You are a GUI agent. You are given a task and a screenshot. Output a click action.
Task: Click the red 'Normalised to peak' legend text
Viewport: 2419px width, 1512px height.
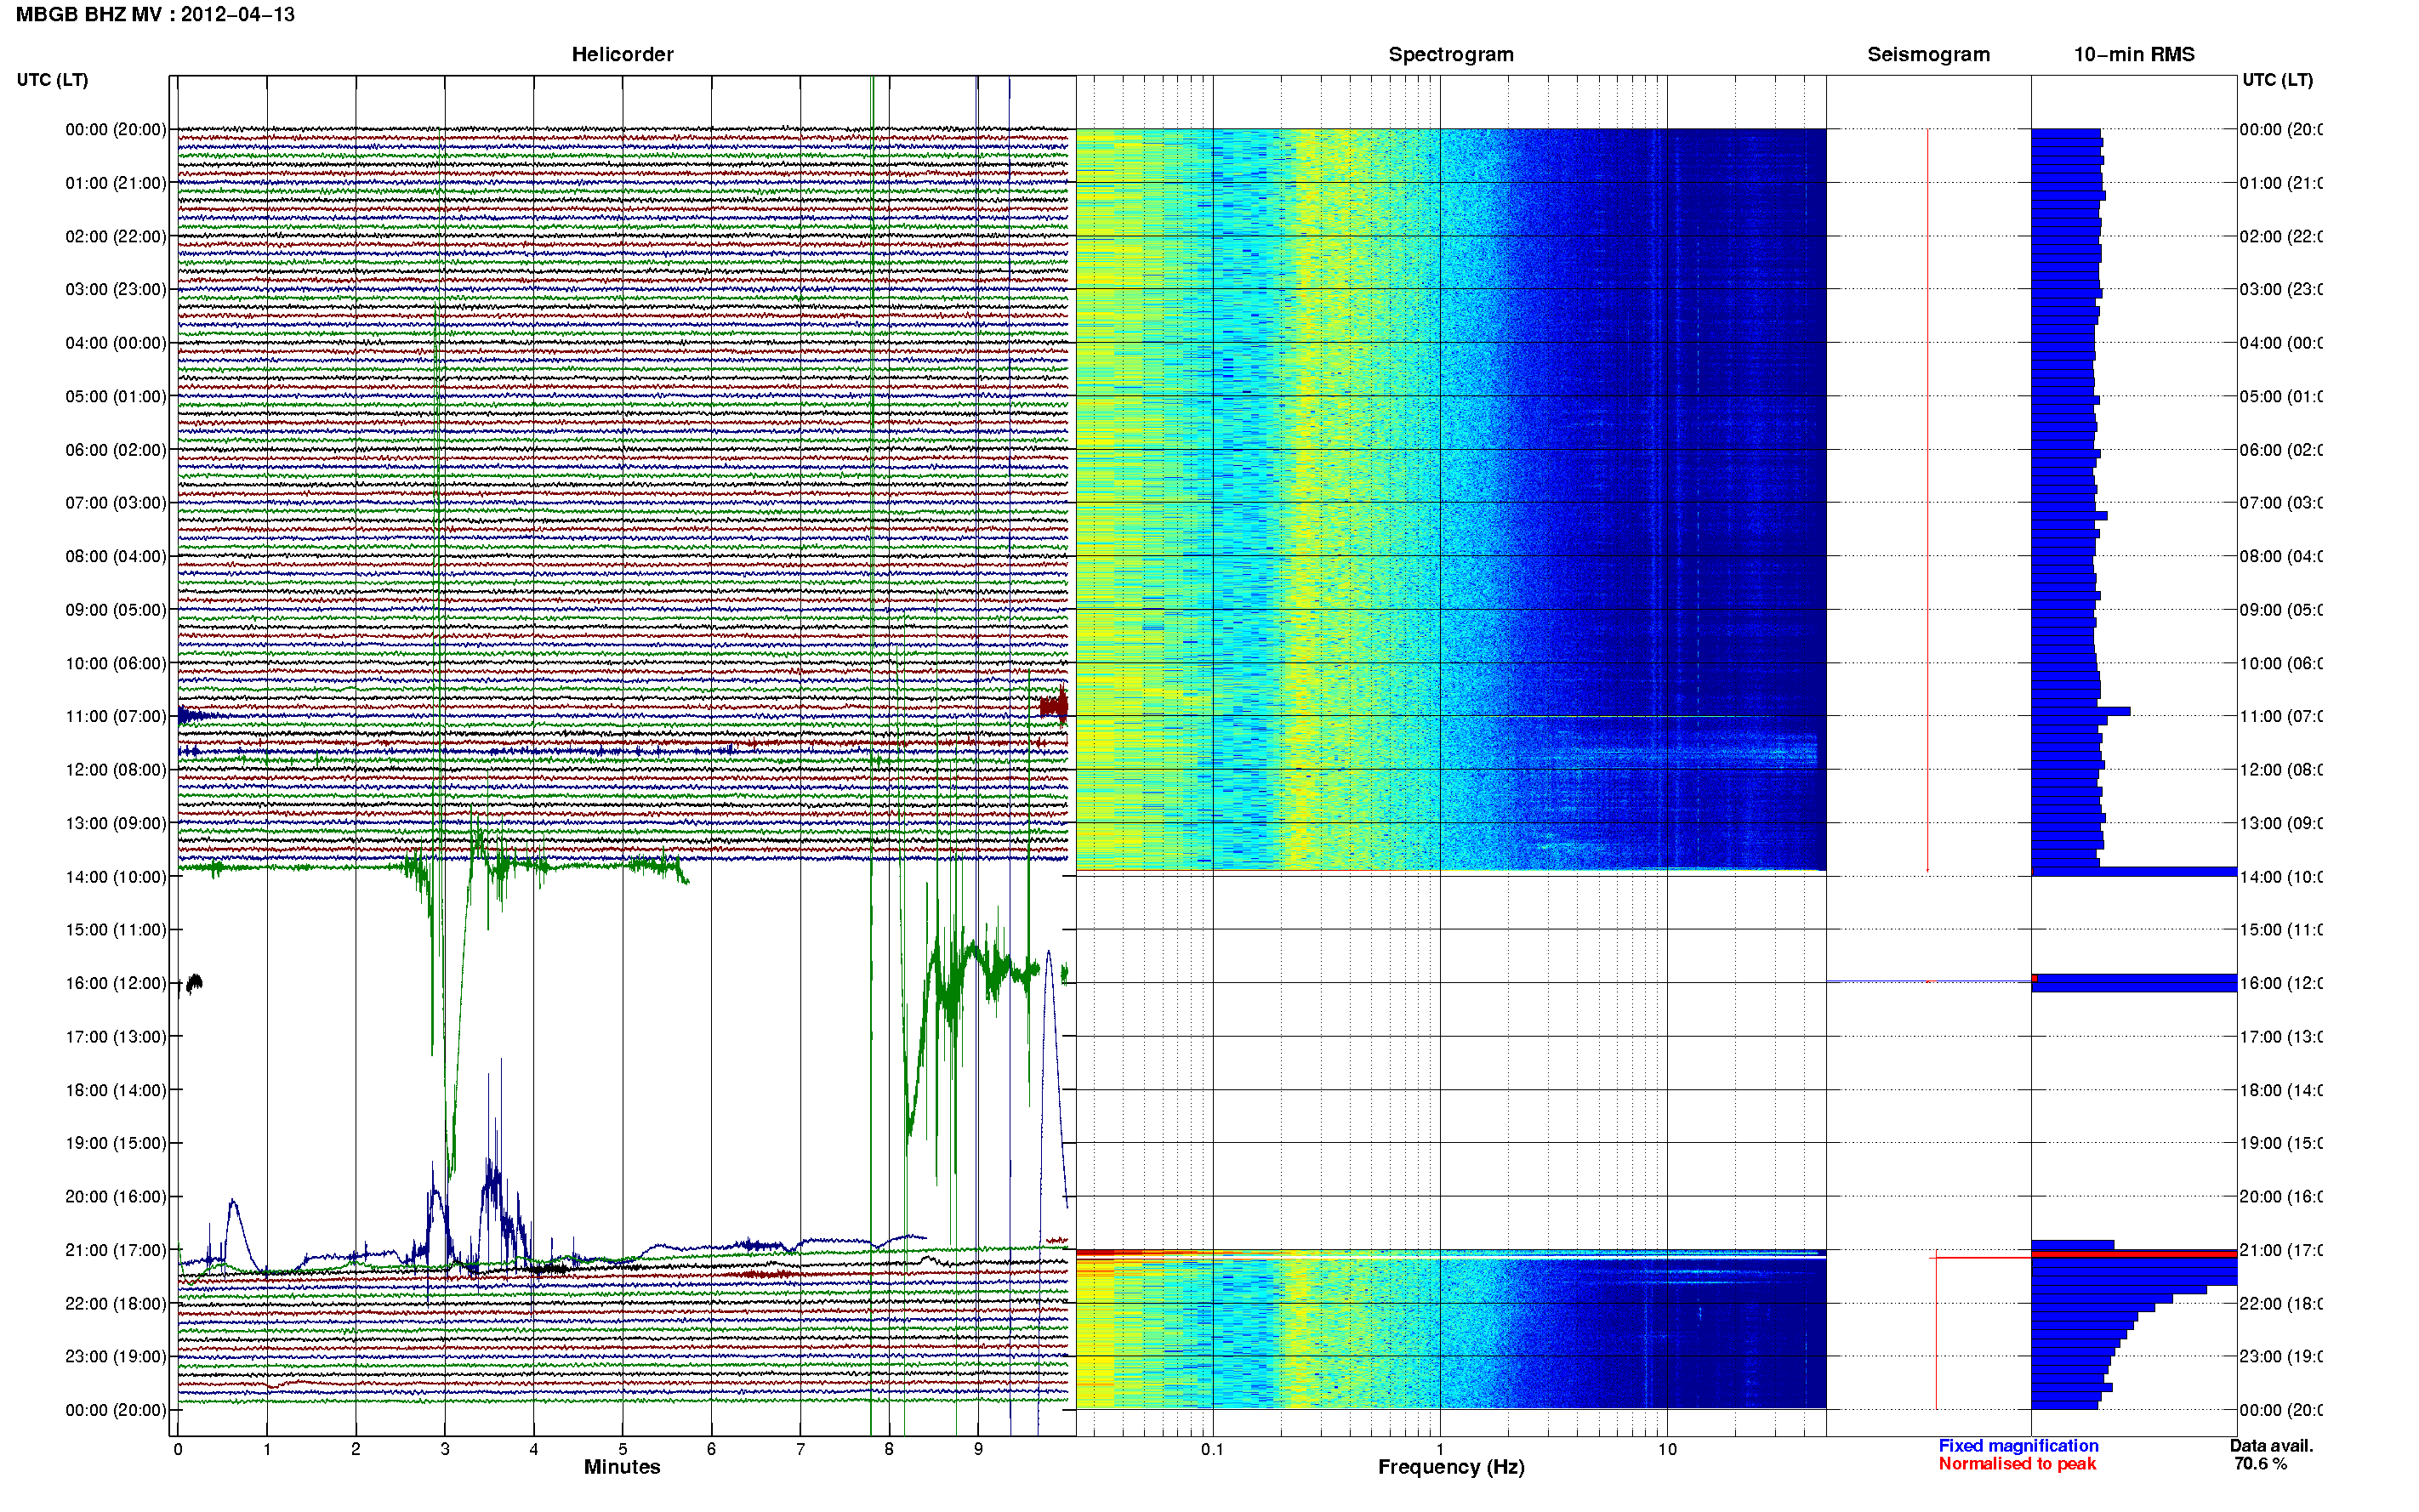(x=2017, y=1464)
